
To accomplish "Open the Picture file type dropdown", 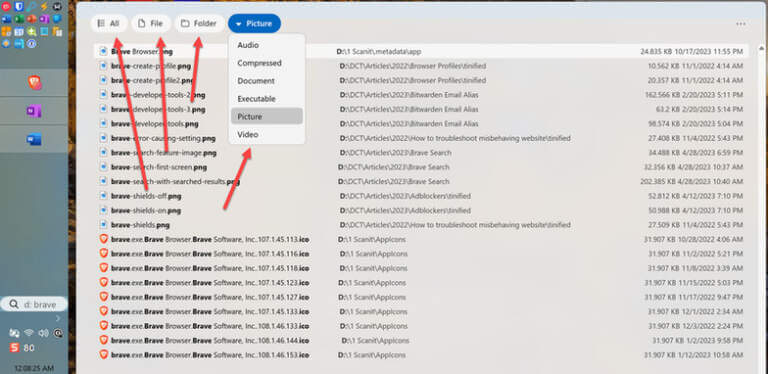I will tap(254, 23).
